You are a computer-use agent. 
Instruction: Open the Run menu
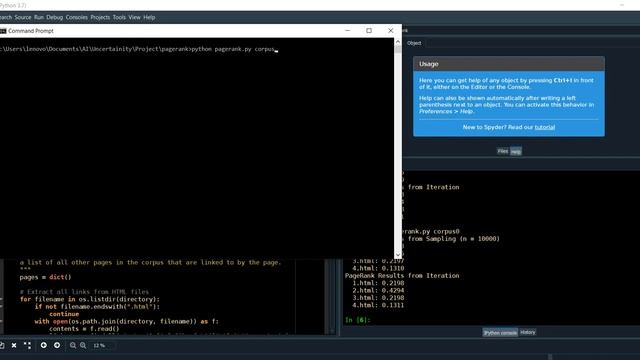tap(39, 18)
